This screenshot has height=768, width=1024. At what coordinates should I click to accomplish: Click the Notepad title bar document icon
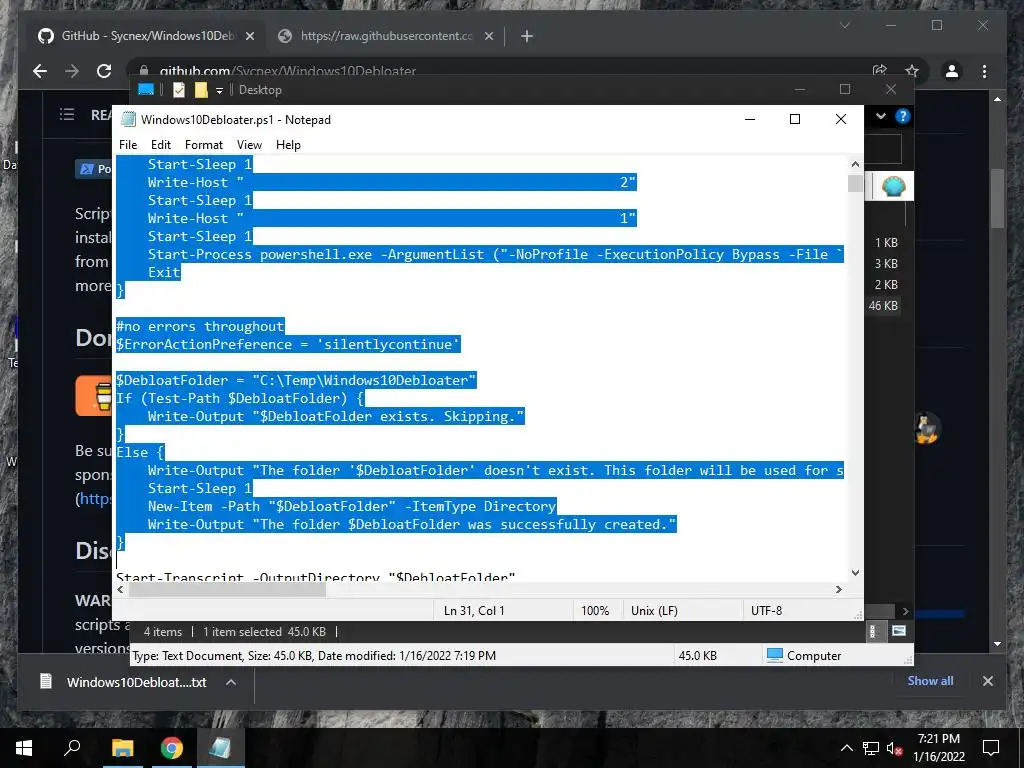click(129, 120)
